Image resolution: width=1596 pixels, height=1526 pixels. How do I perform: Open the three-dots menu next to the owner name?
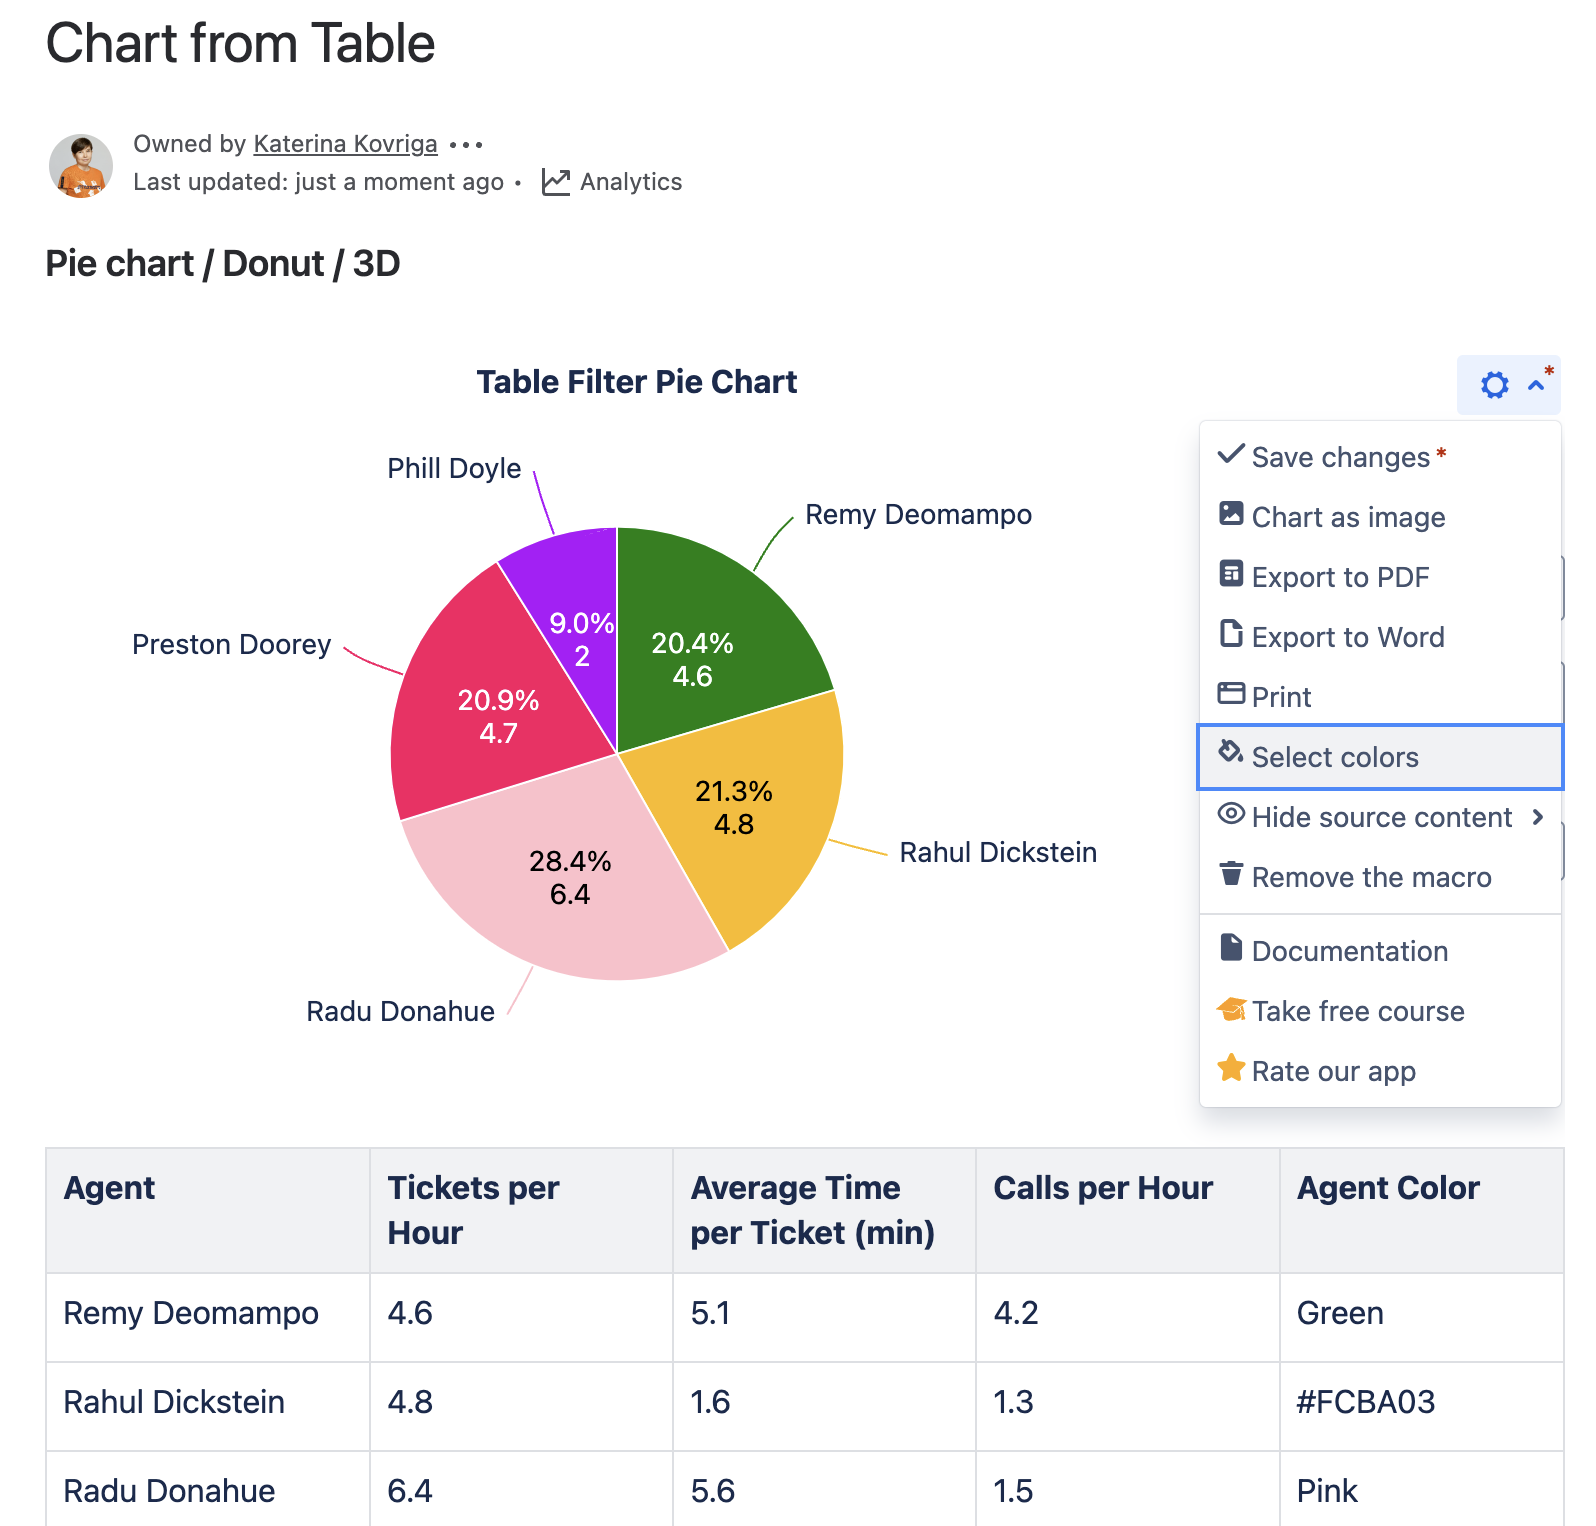(466, 145)
